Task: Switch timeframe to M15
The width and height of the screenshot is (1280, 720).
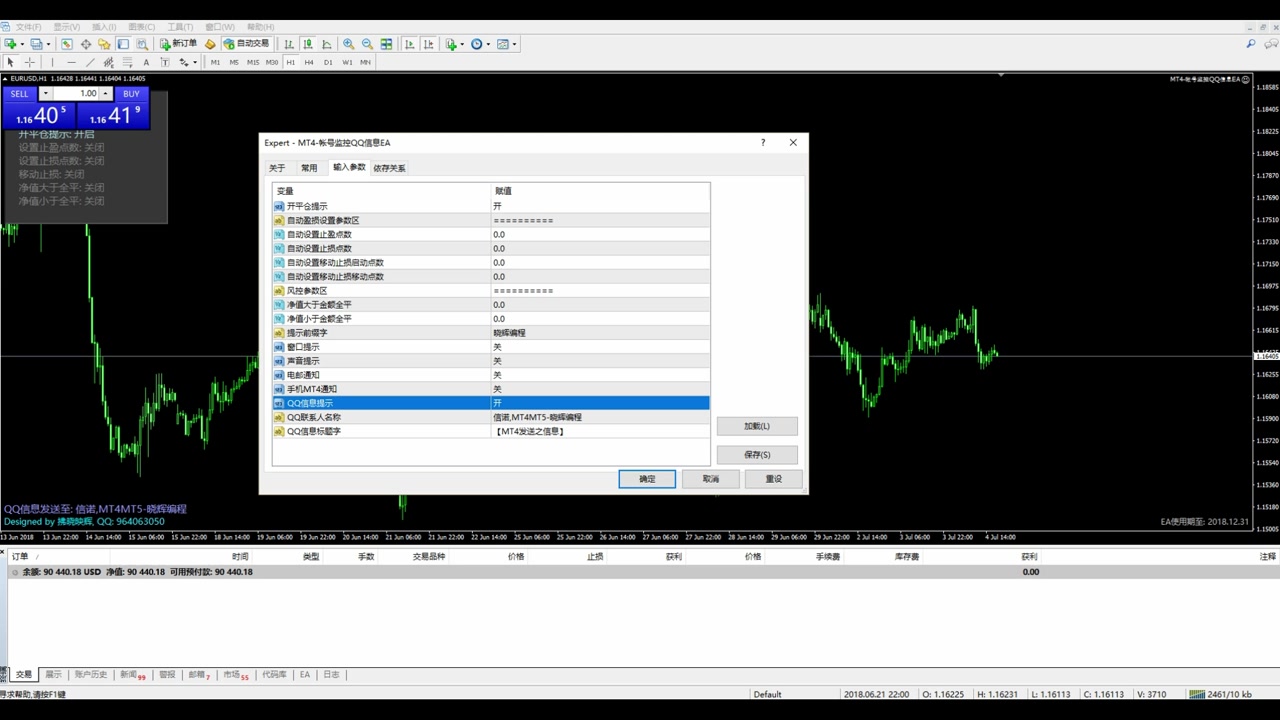Action: click(253, 62)
